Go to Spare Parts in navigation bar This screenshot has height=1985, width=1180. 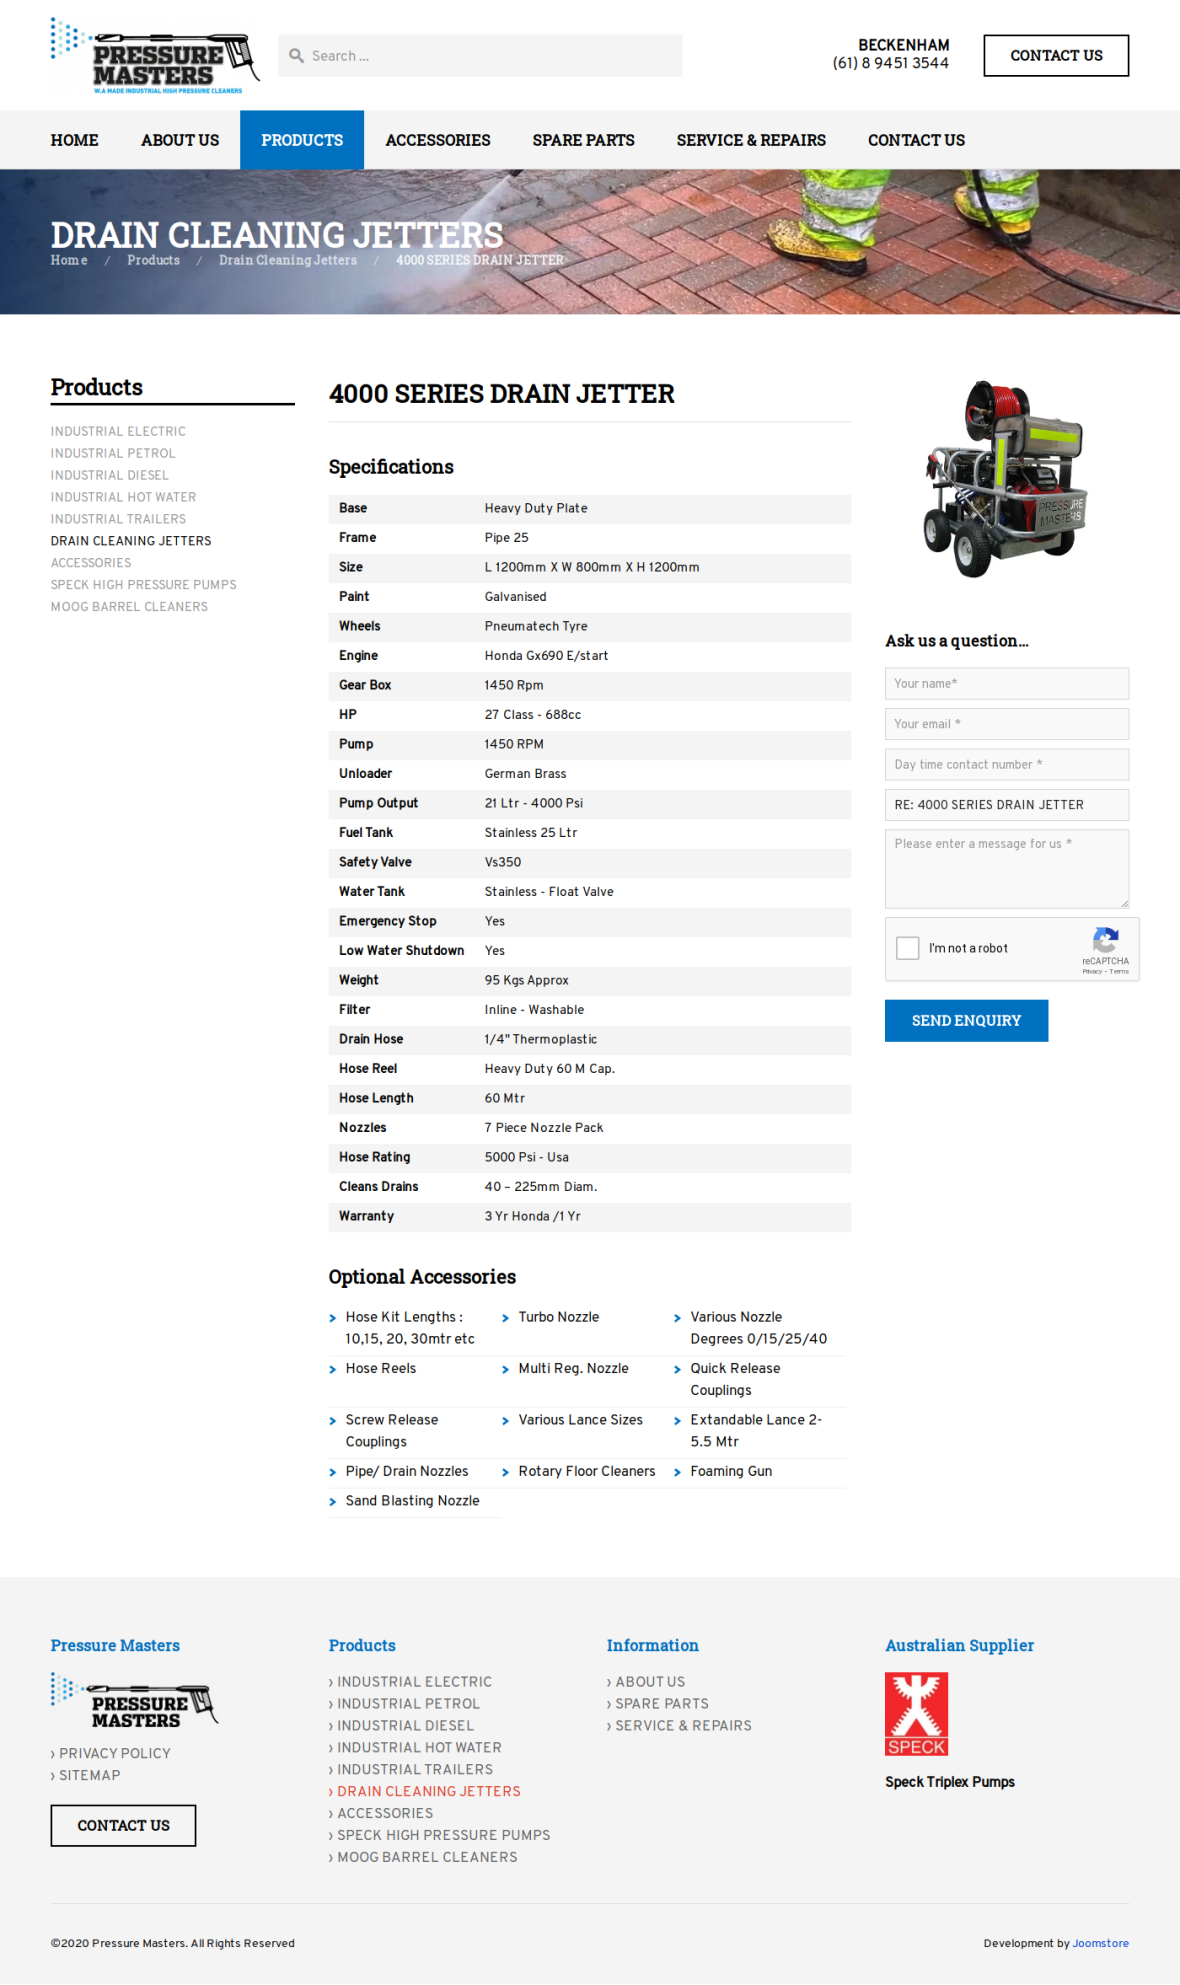(583, 140)
